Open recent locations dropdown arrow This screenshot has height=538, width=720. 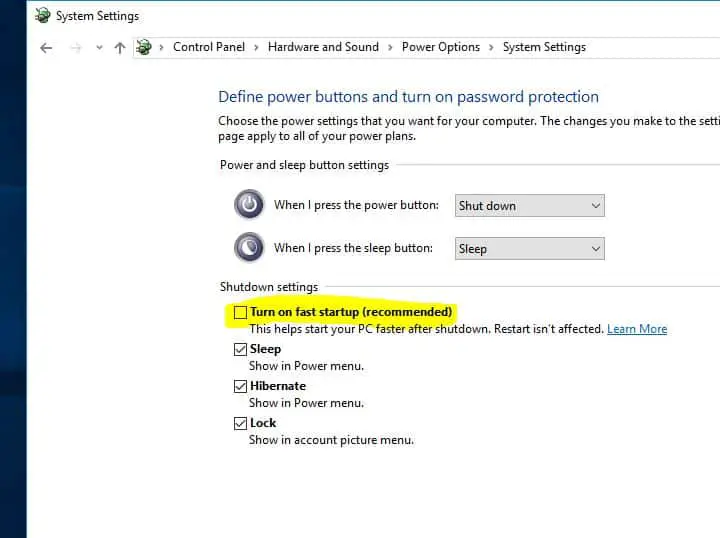(x=98, y=47)
